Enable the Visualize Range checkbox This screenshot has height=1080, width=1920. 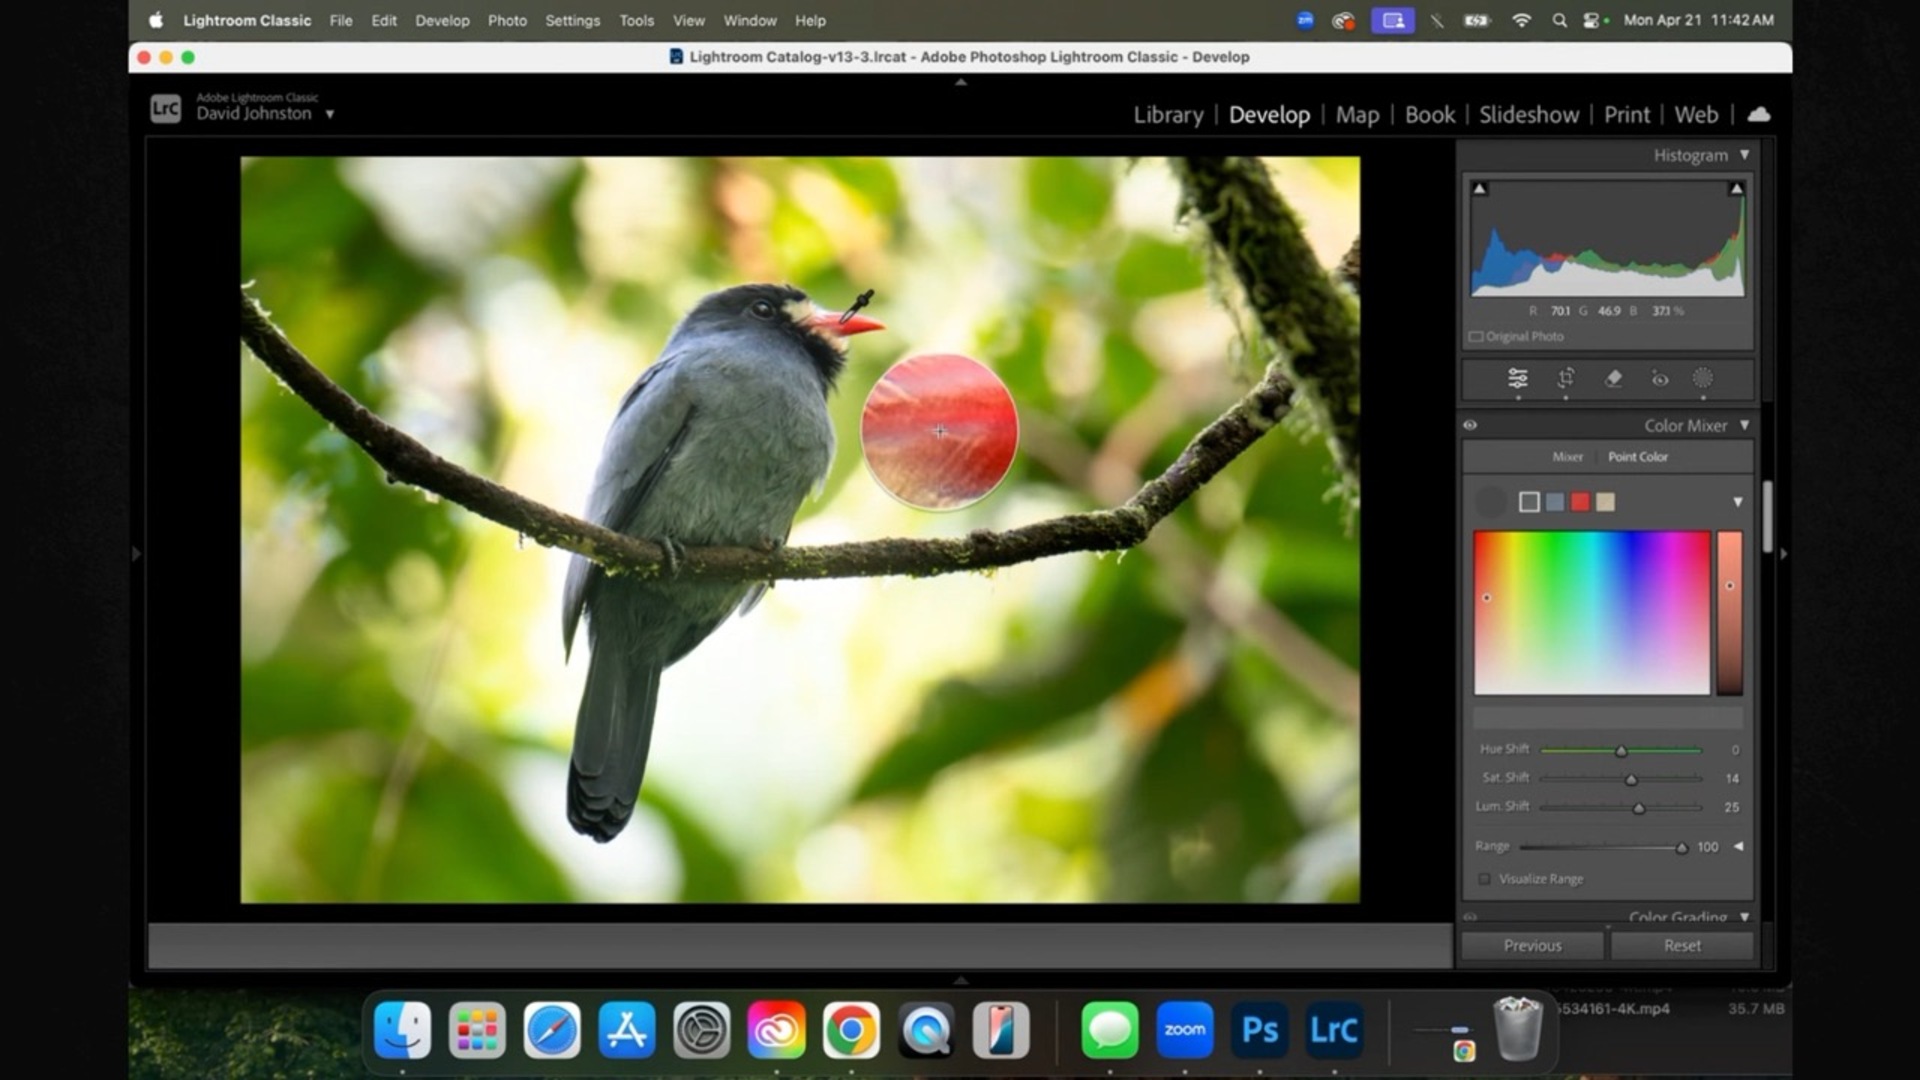click(1486, 878)
